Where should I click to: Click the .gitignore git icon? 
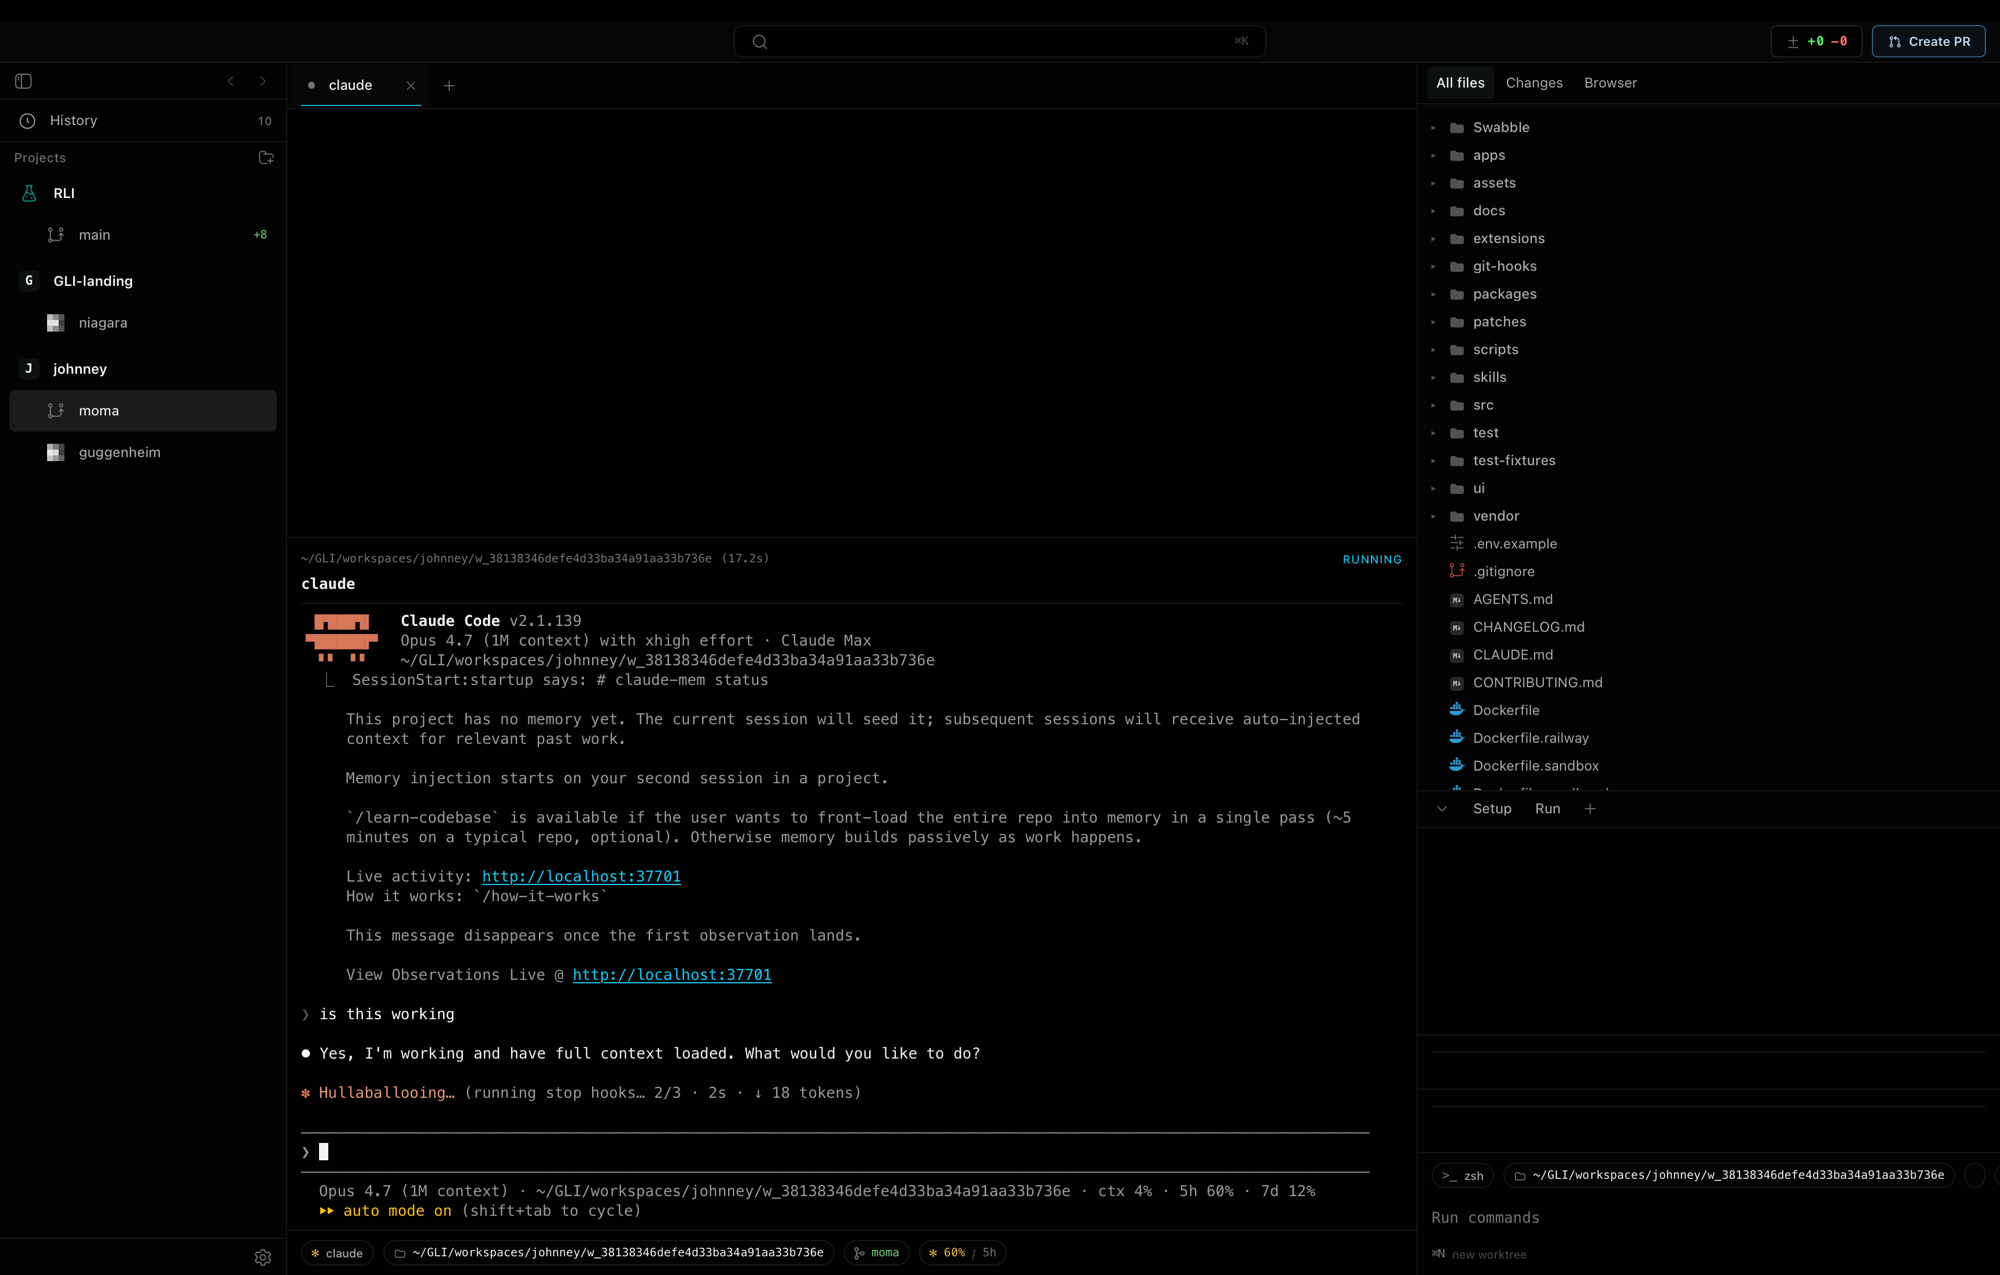click(1457, 572)
